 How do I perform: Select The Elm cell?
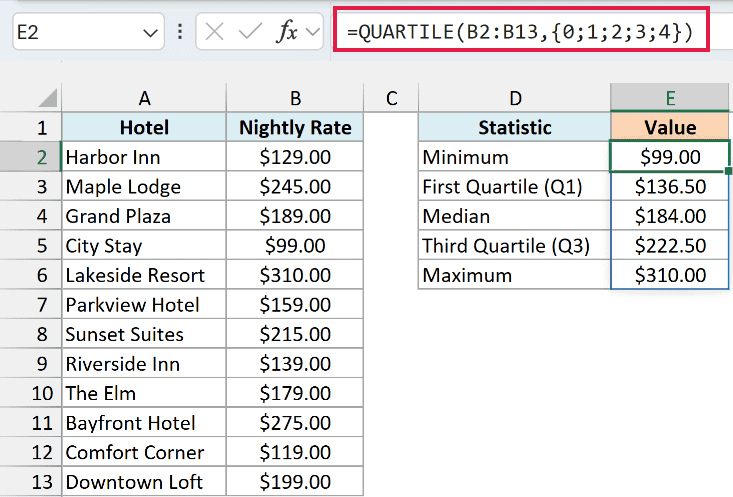[x=144, y=393]
